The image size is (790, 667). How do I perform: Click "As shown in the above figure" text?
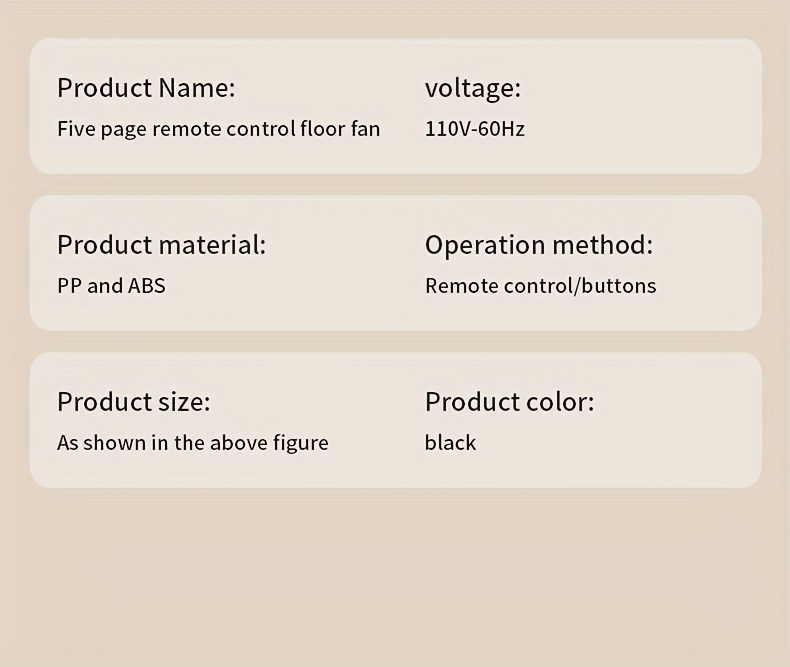192,443
